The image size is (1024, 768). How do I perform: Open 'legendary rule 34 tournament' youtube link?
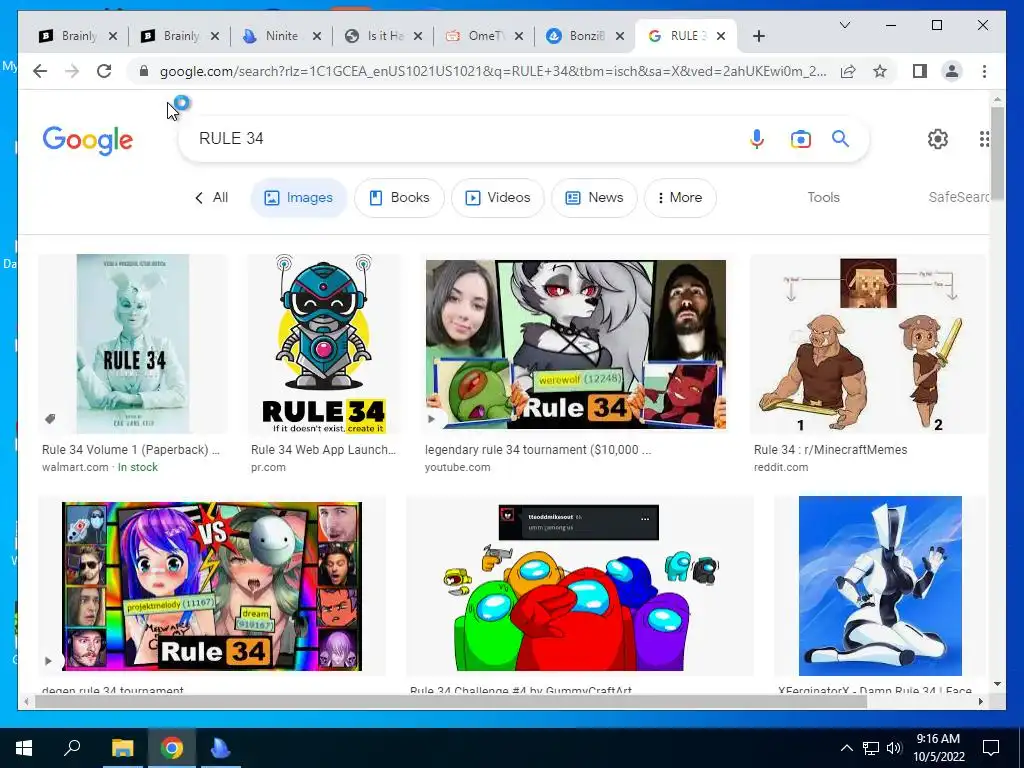[x=538, y=450]
